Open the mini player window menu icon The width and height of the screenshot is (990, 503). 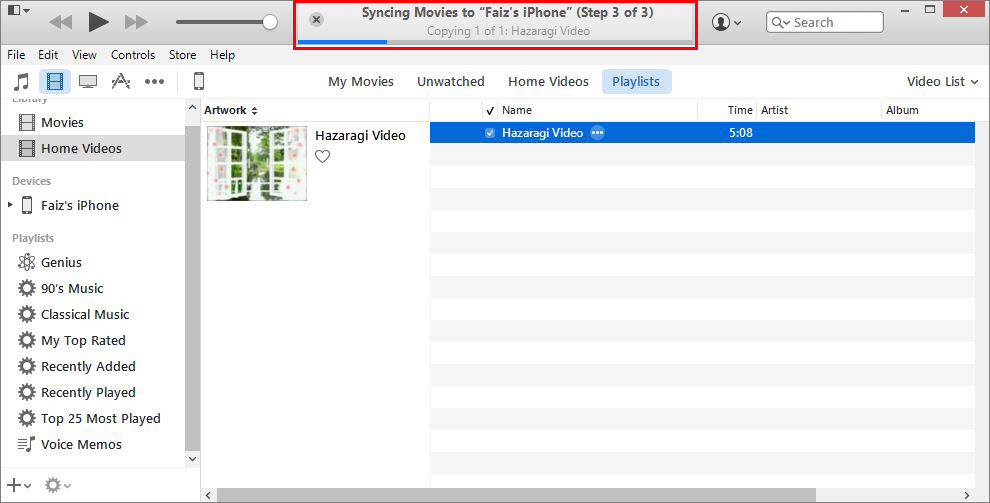pyautogui.click(x=17, y=9)
